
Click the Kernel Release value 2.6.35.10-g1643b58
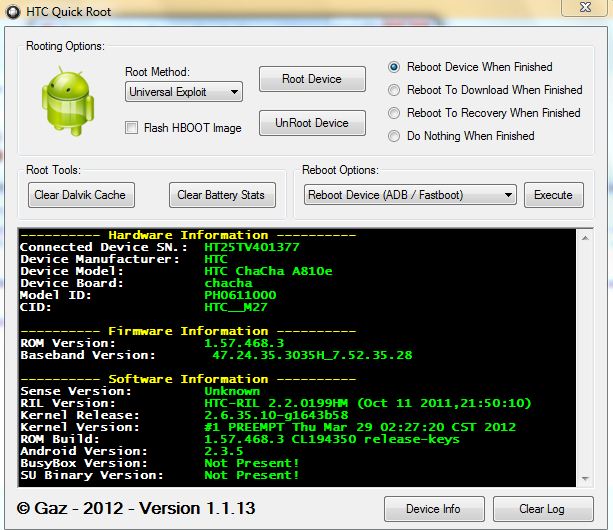click(276, 415)
